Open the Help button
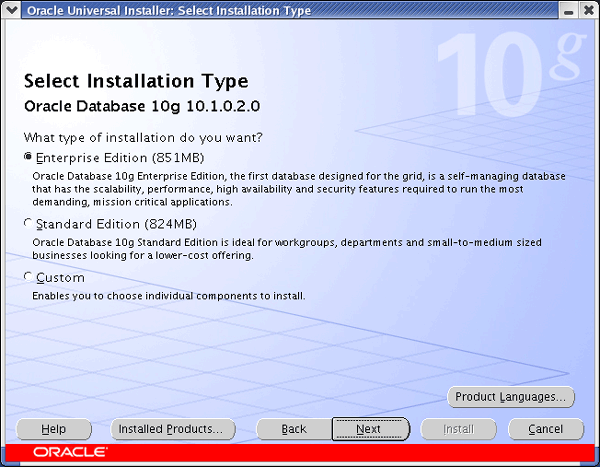This screenshot has height=467, width=600. [54, 429]
